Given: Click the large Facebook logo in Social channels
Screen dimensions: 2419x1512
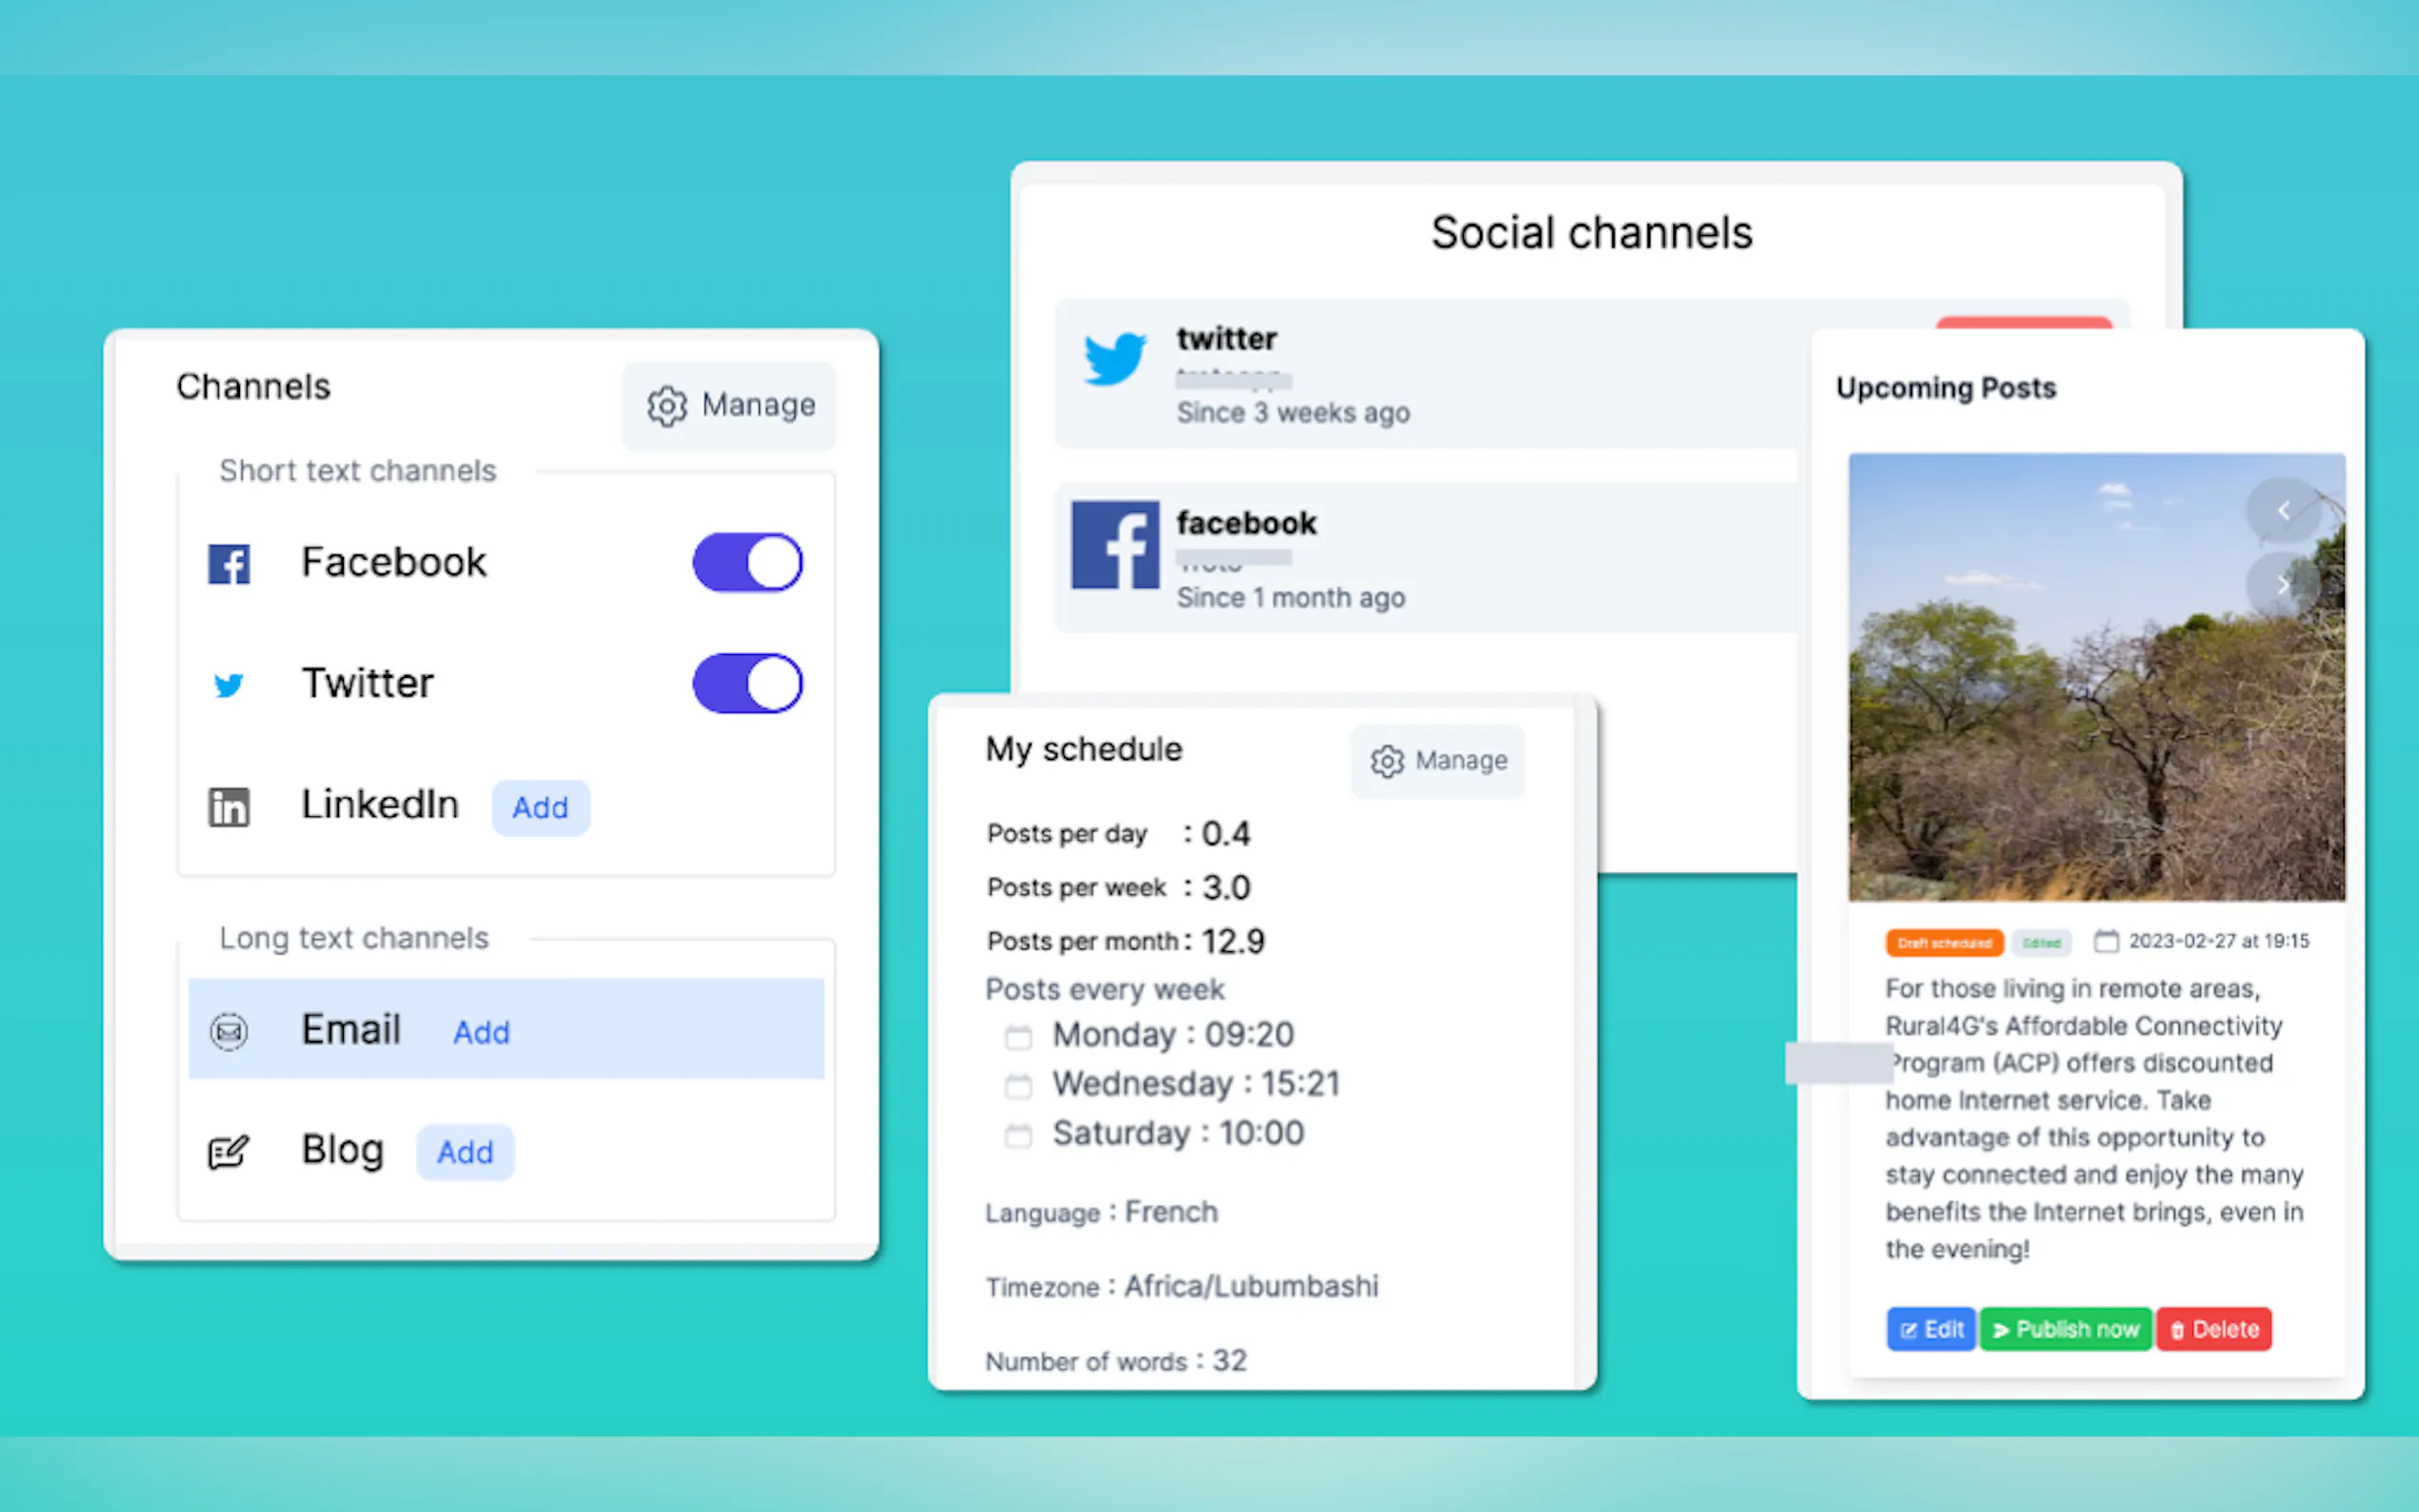Looking at the screenshot, I should coord(1115,545).
